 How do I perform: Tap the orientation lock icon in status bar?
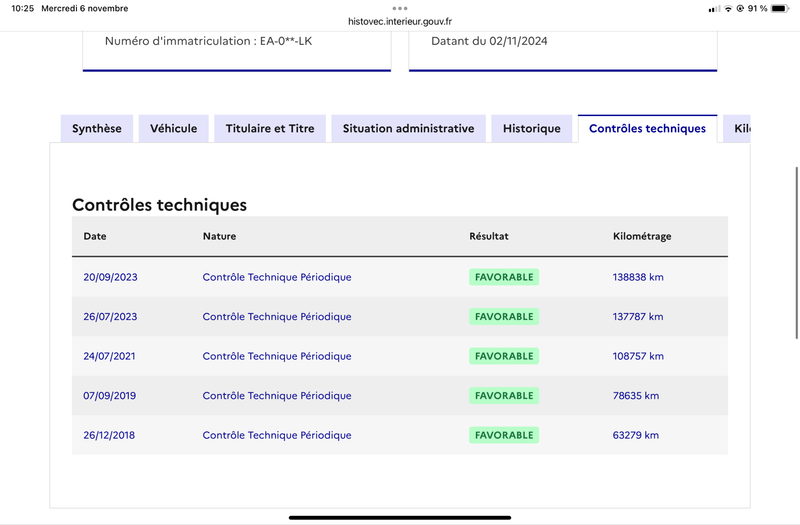click(740, 9)
